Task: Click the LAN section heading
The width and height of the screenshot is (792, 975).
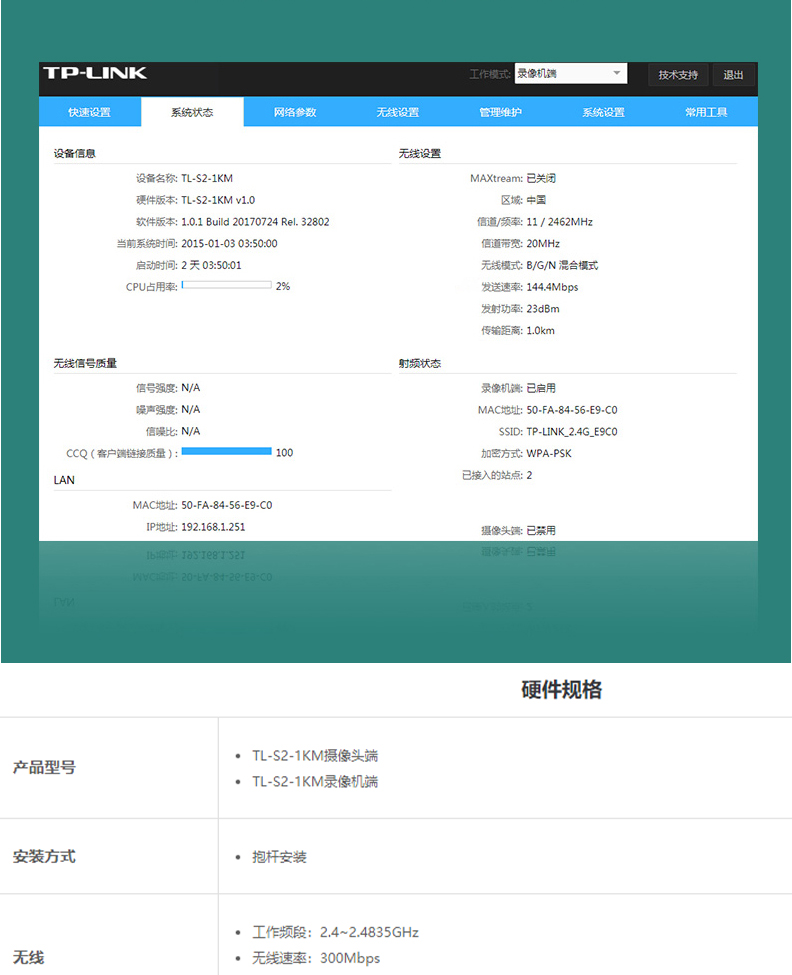Action: (64, 480)
